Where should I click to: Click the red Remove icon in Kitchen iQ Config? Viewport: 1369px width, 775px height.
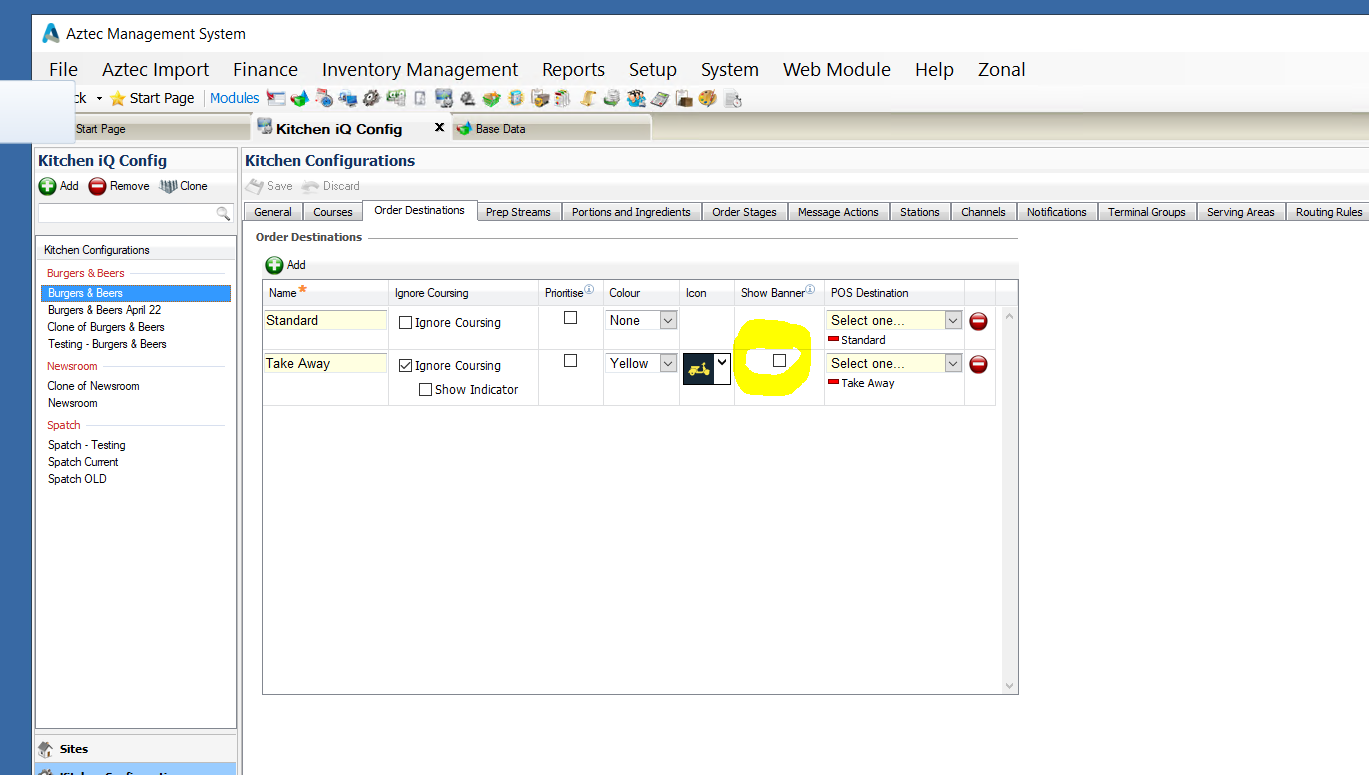coord(97,186)
